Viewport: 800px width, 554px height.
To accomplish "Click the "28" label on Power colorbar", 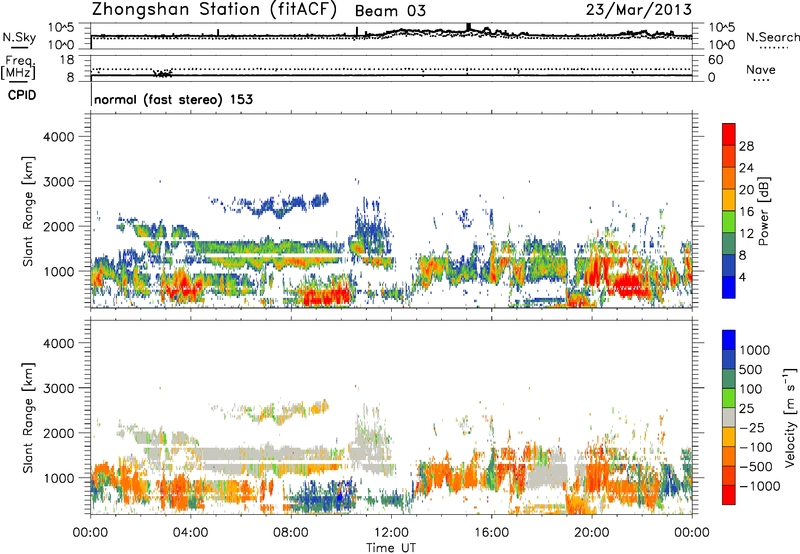I will coord(746,146).
